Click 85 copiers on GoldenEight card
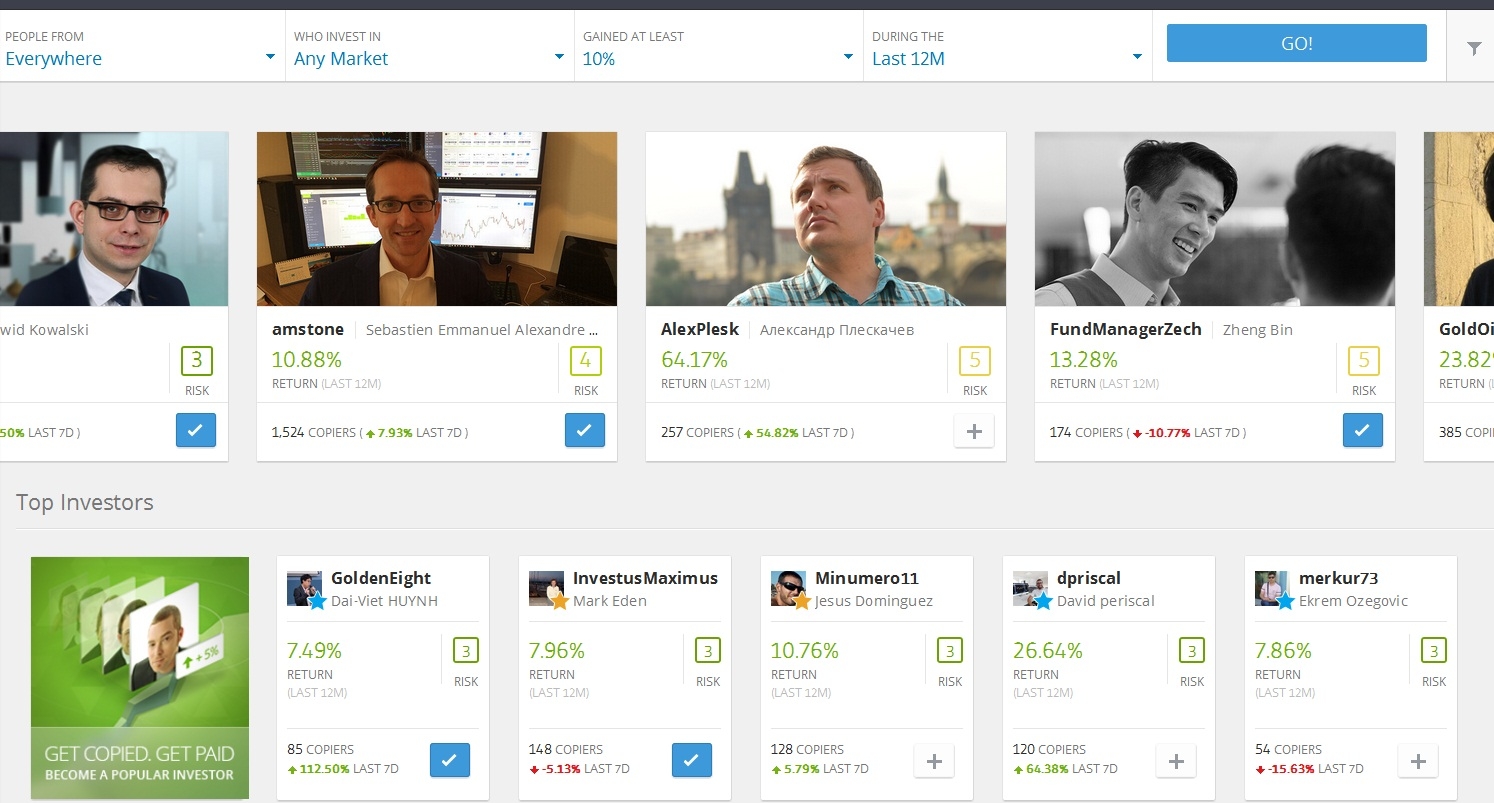This screenshot has height=803, width=1494. [320, 749]
